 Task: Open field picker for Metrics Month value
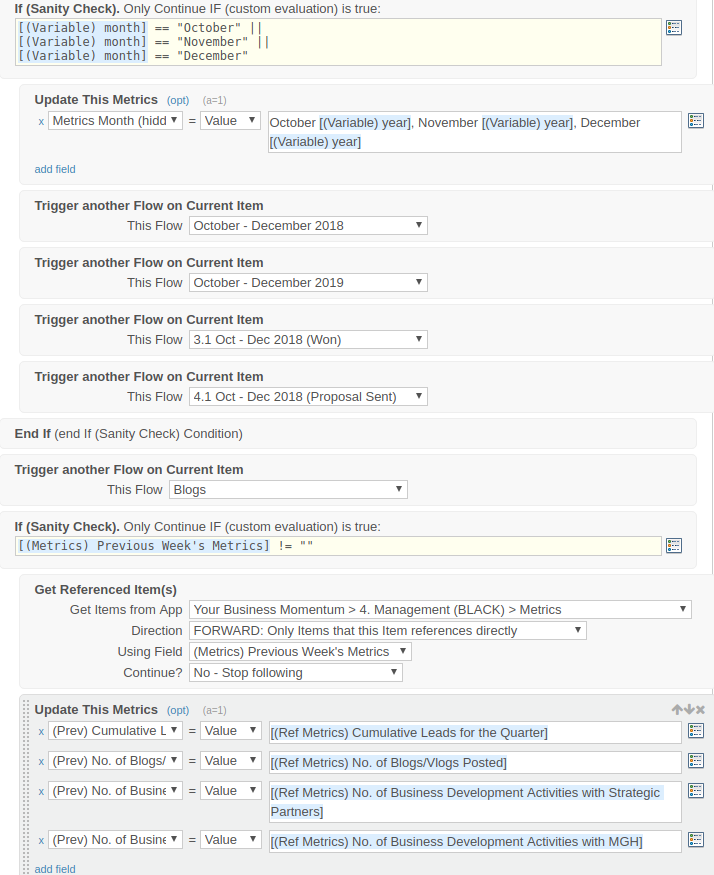[x=696, y=120]
